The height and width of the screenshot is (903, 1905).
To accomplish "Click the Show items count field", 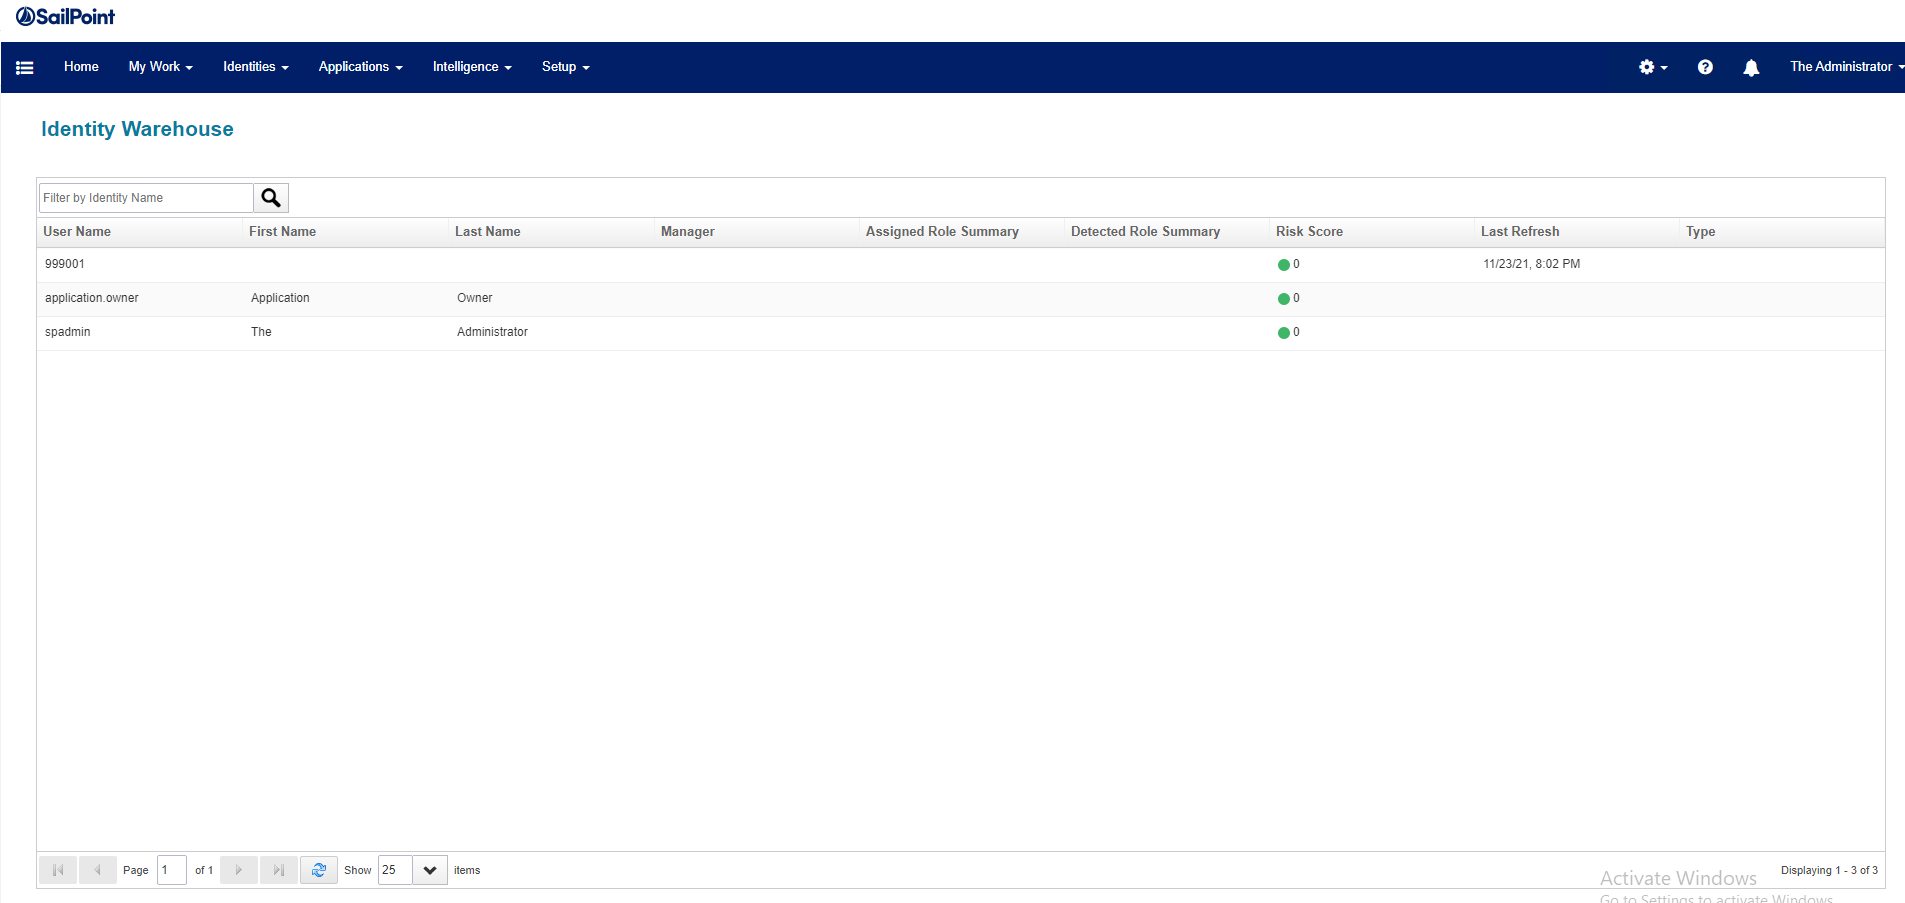I will tap(395, 870).
